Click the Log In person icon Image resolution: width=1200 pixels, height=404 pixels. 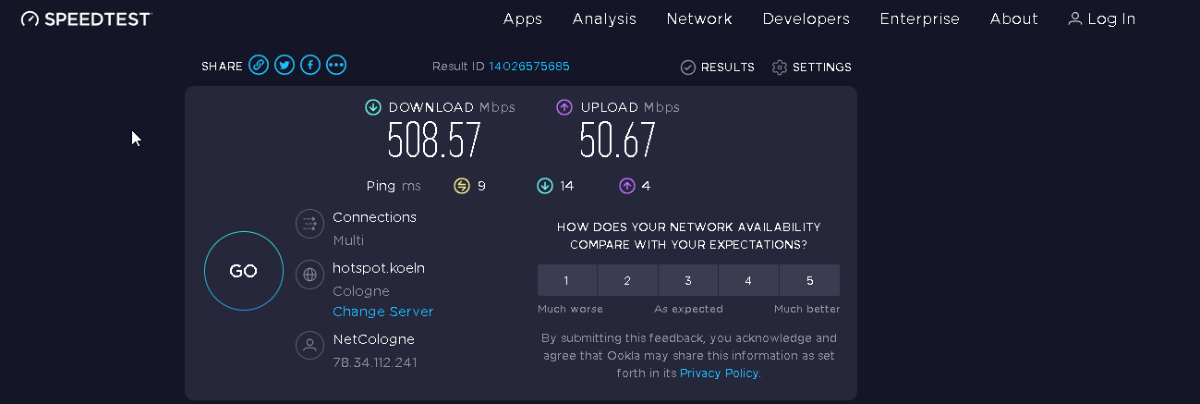click(1075, 18)
